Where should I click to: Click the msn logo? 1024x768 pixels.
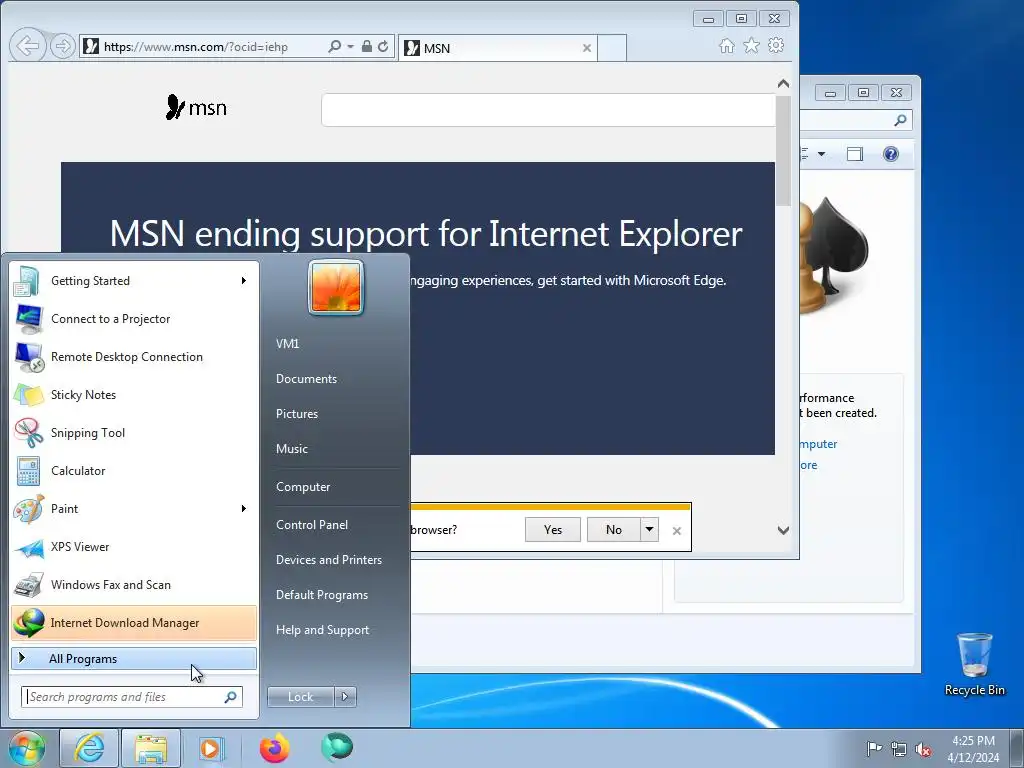pos(196,108)
